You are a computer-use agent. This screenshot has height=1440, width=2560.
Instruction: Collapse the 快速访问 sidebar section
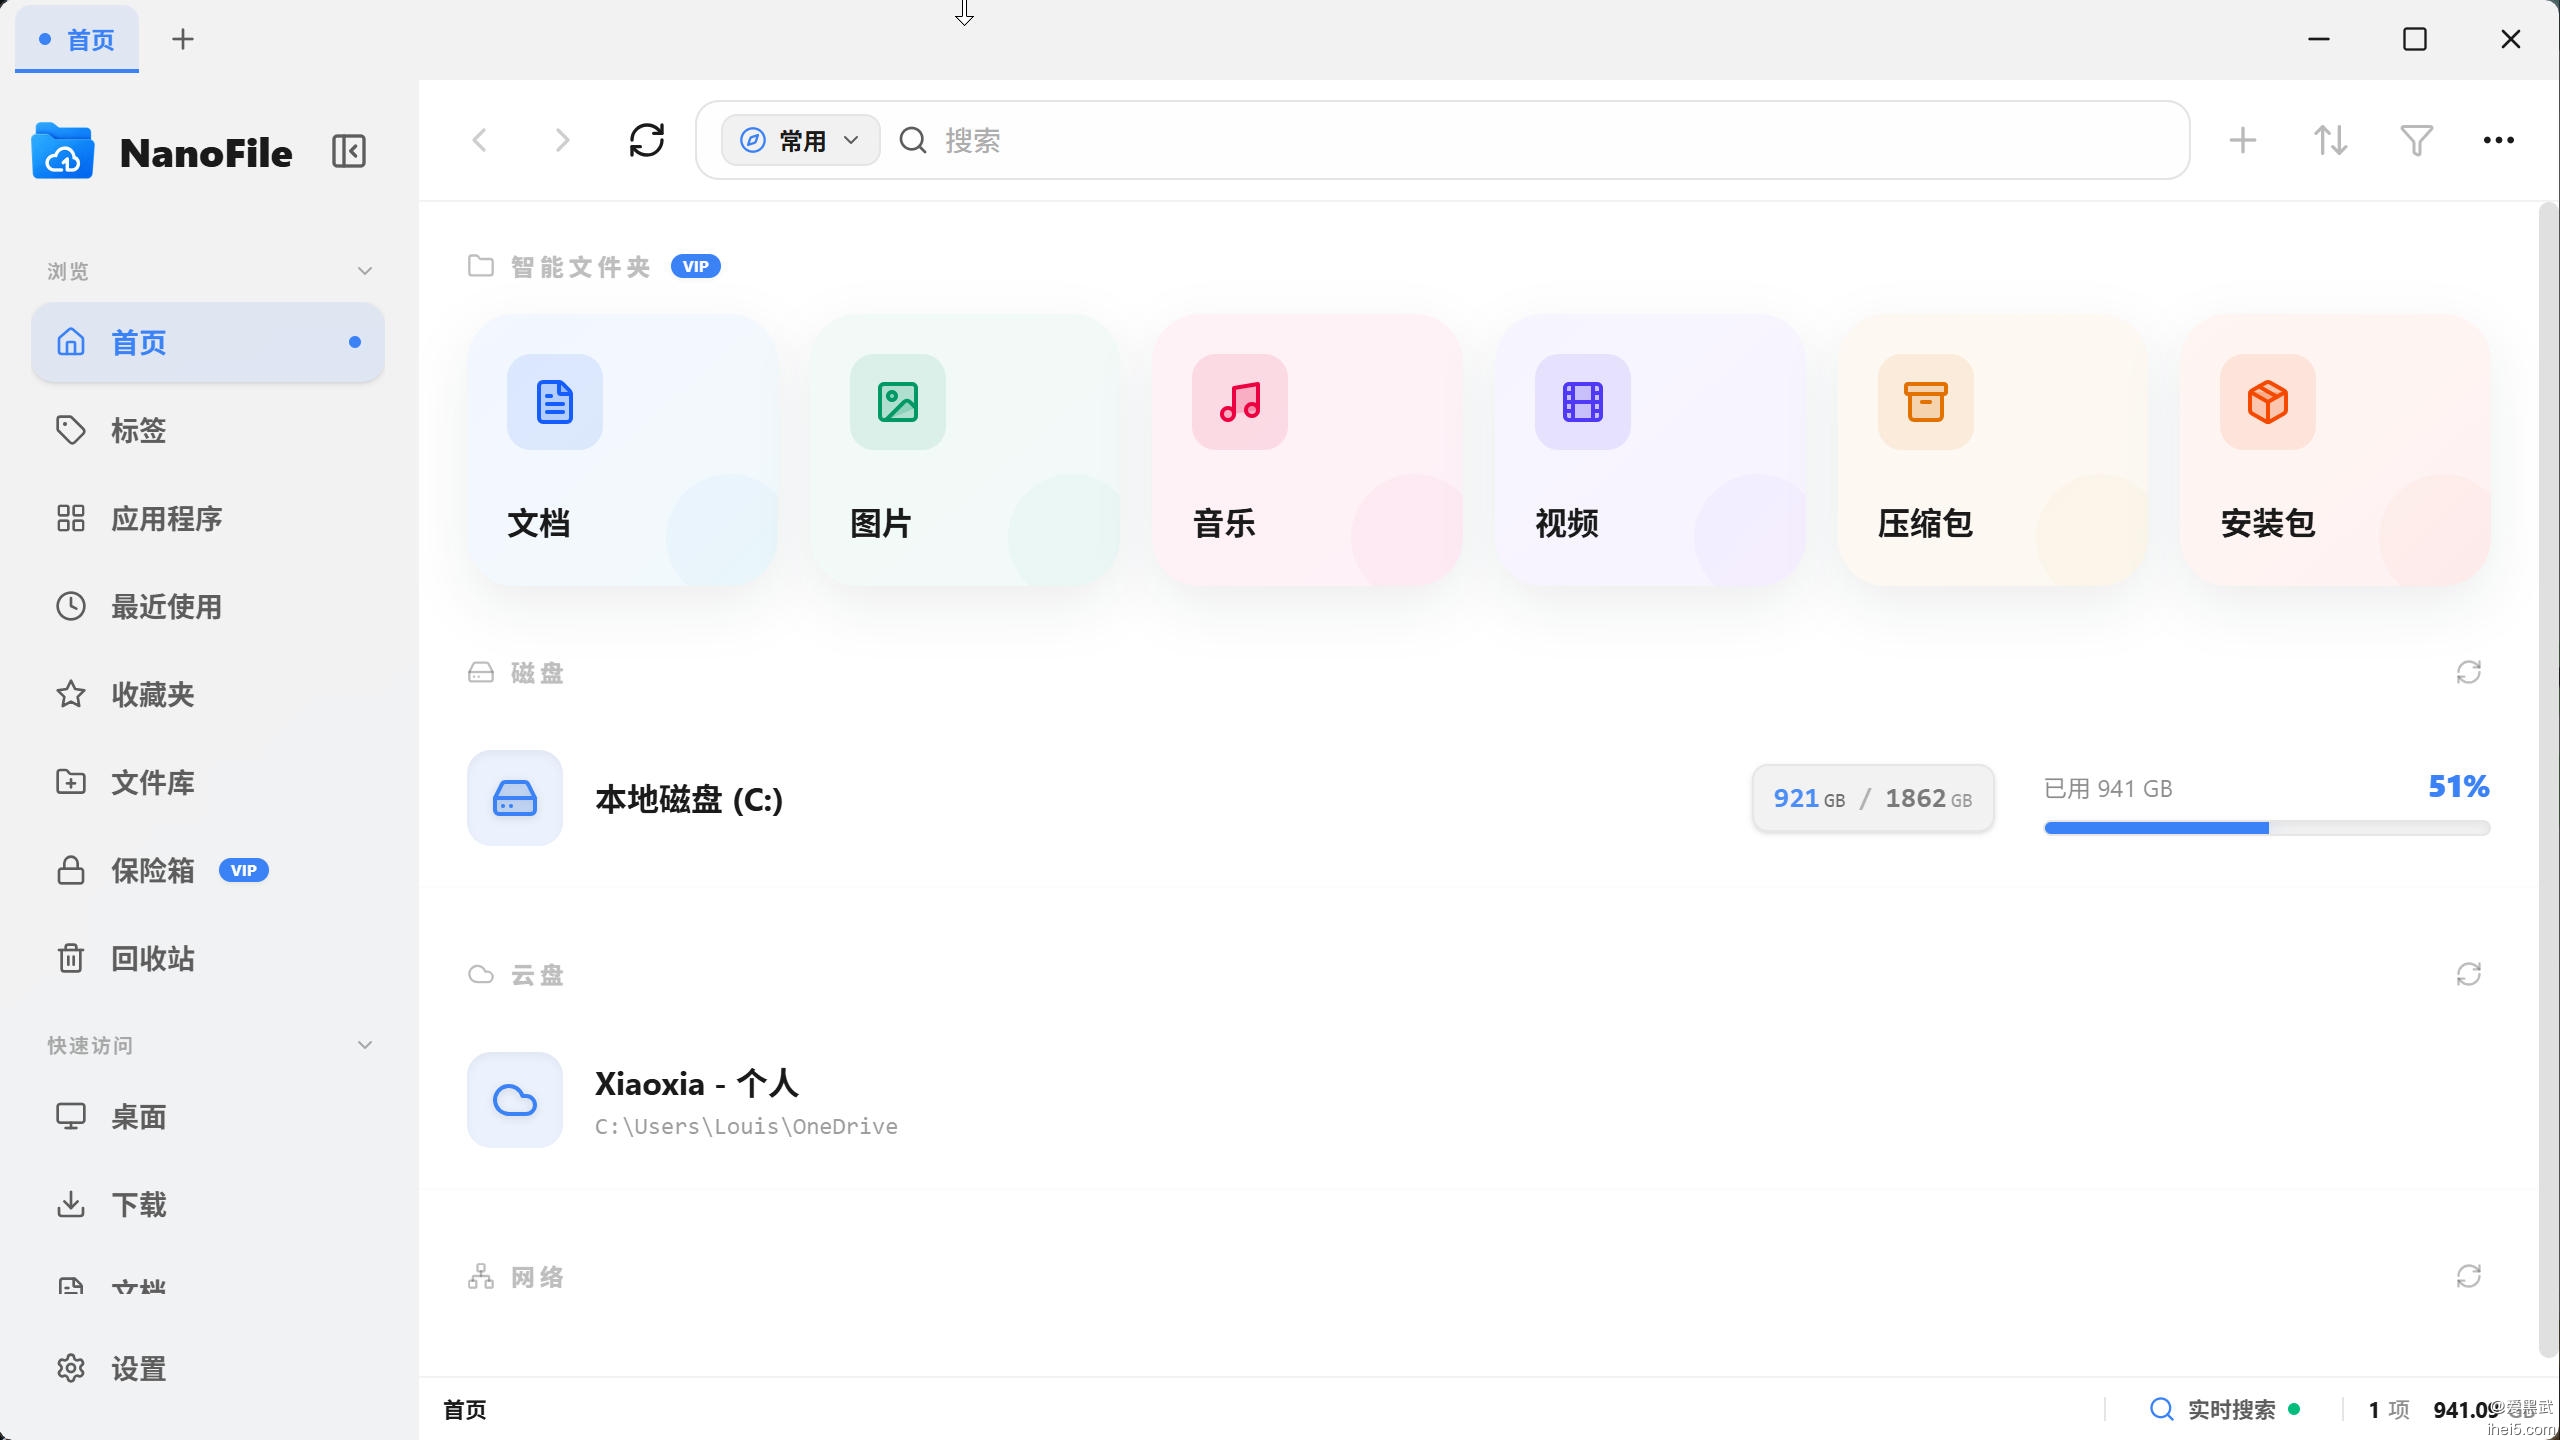(365, 1045)
